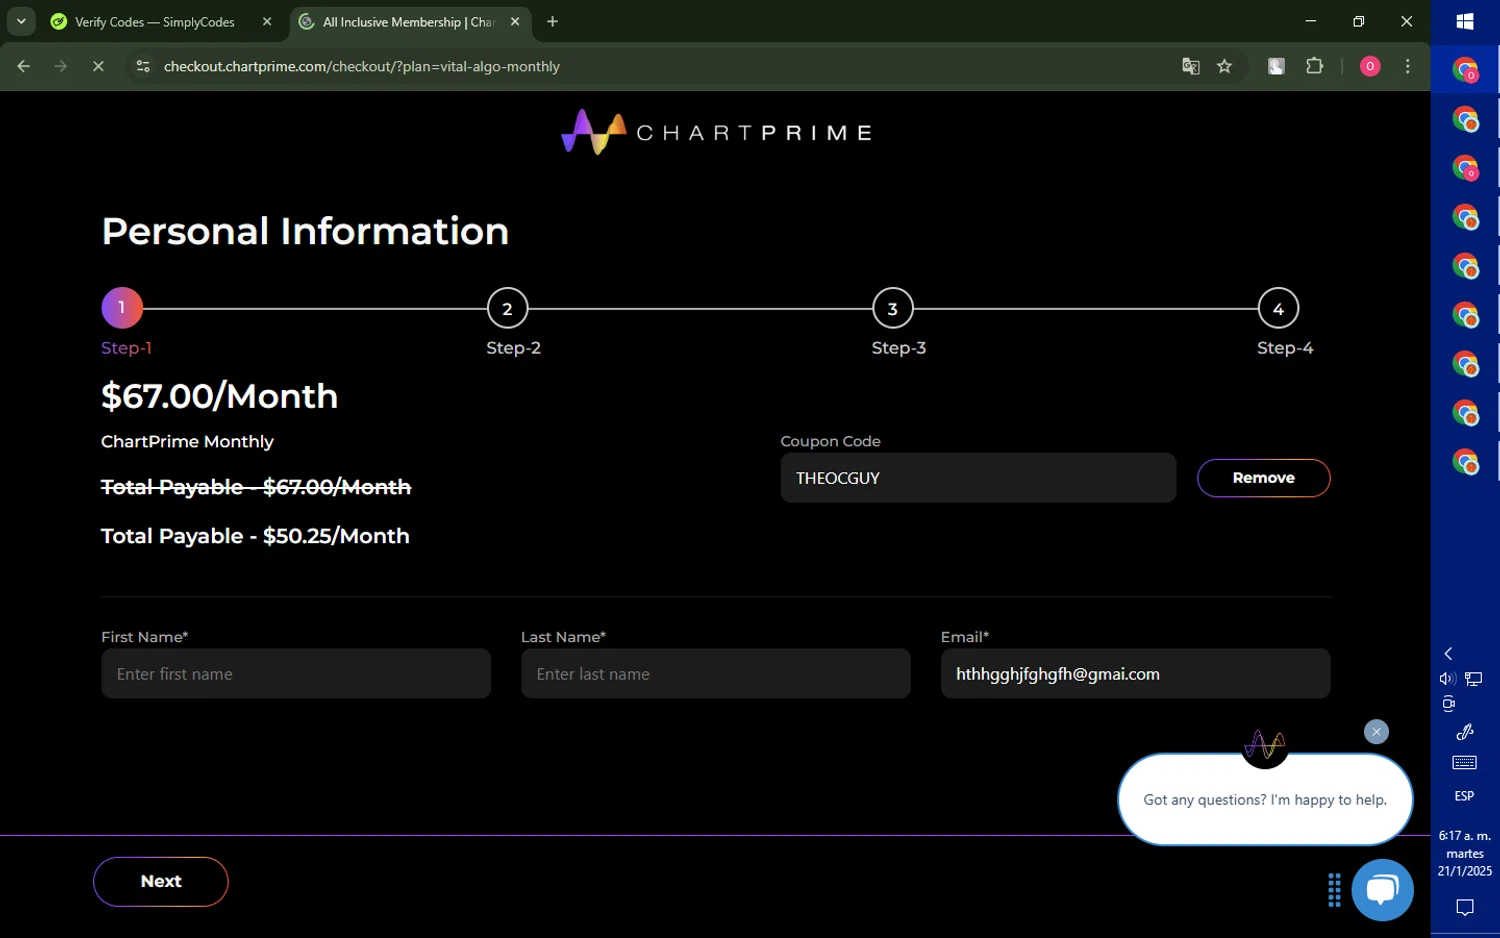1500x938 pixels.
Task: Stop loading the current page
Action: click(x=98, y=66)
